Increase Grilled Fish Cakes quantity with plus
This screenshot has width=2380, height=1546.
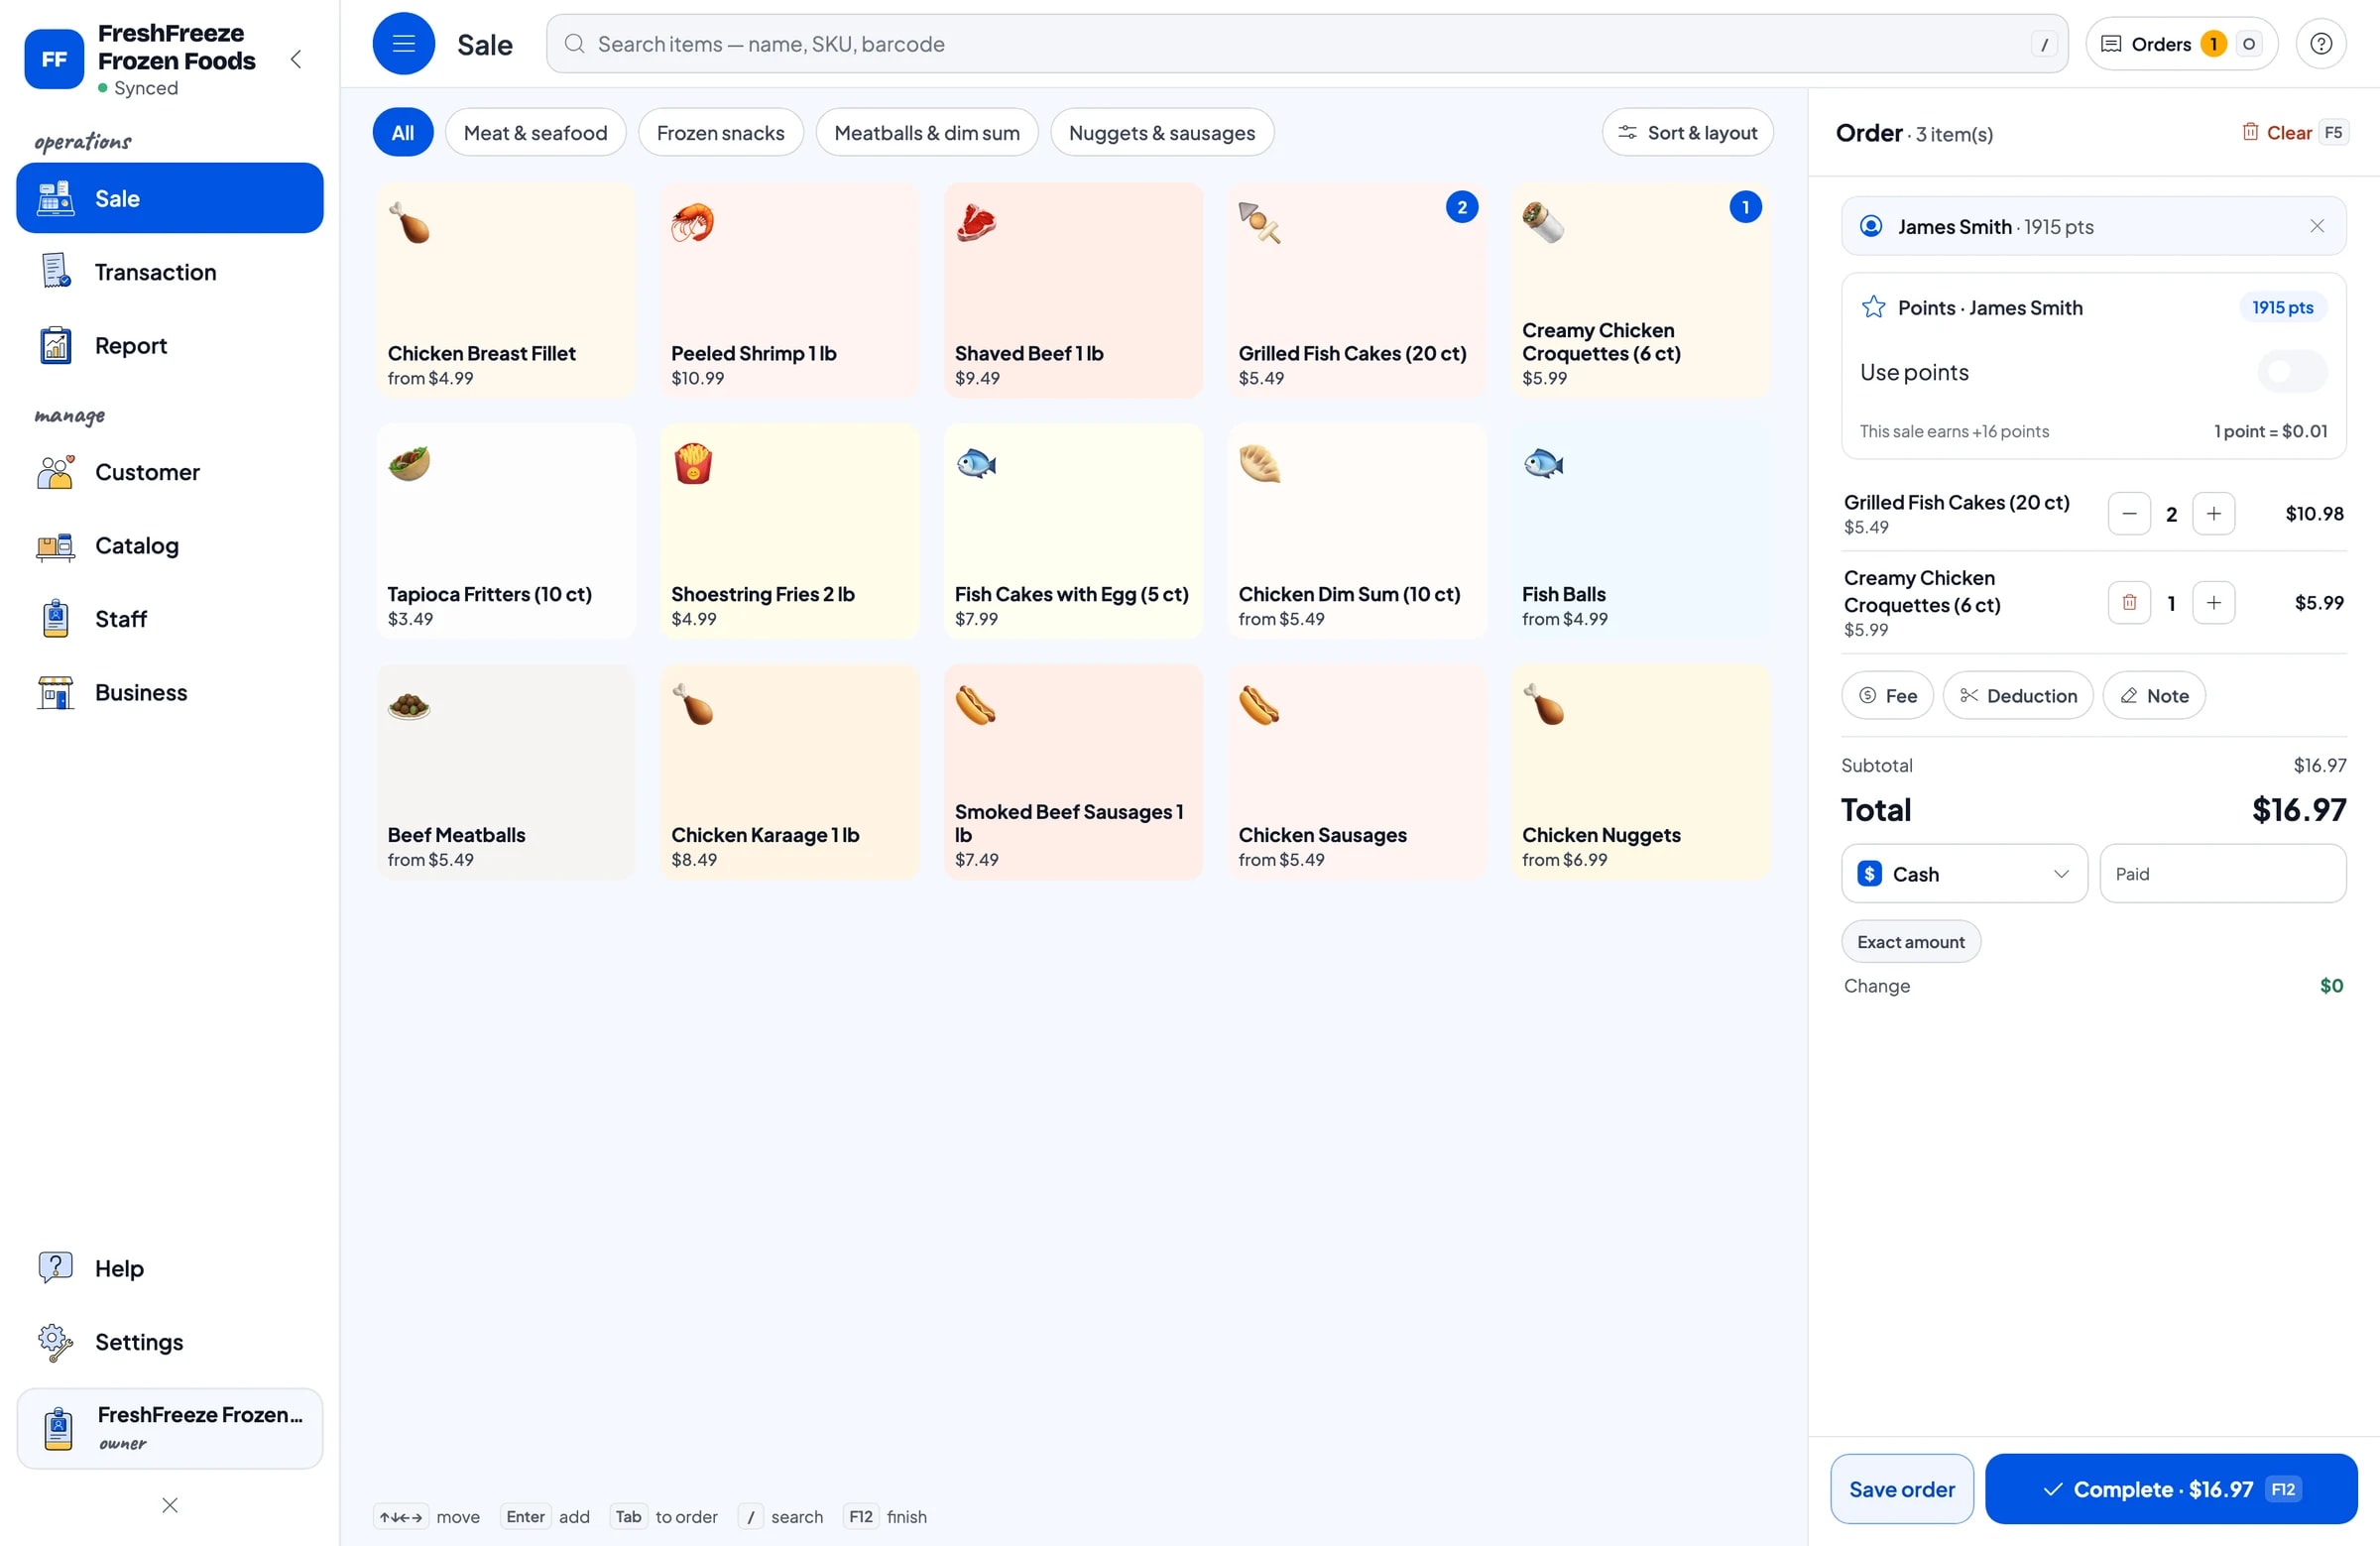2213,514
